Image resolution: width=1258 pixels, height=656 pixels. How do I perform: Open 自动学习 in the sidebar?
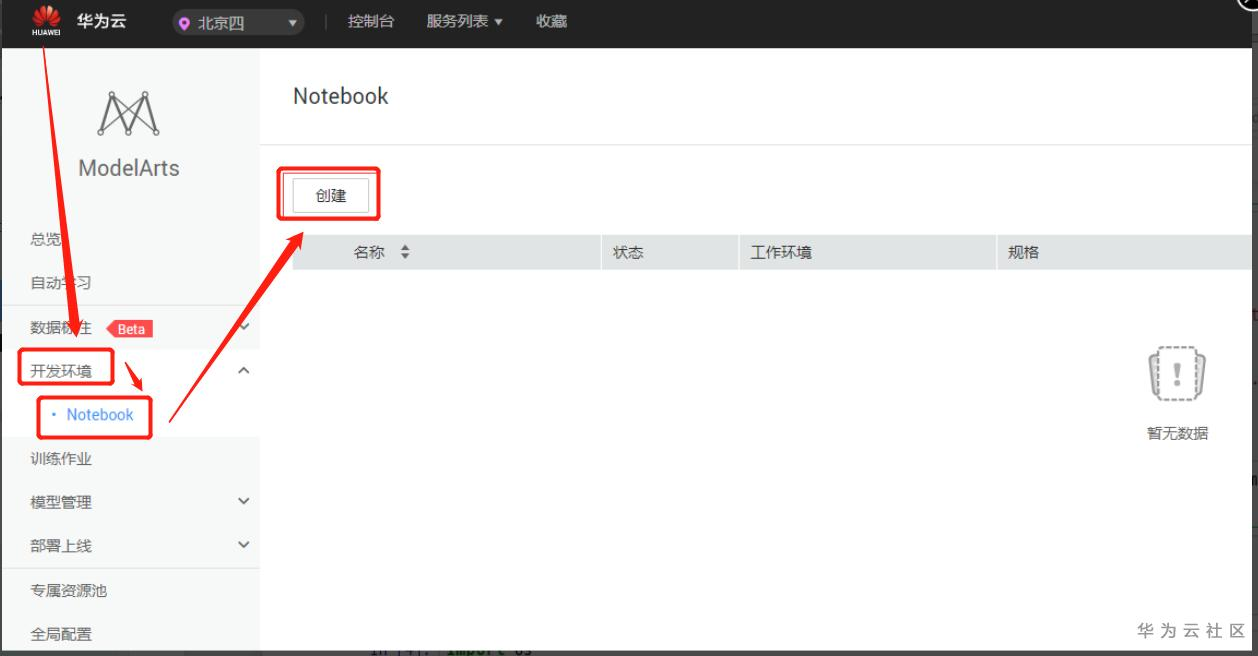(61, 283)
